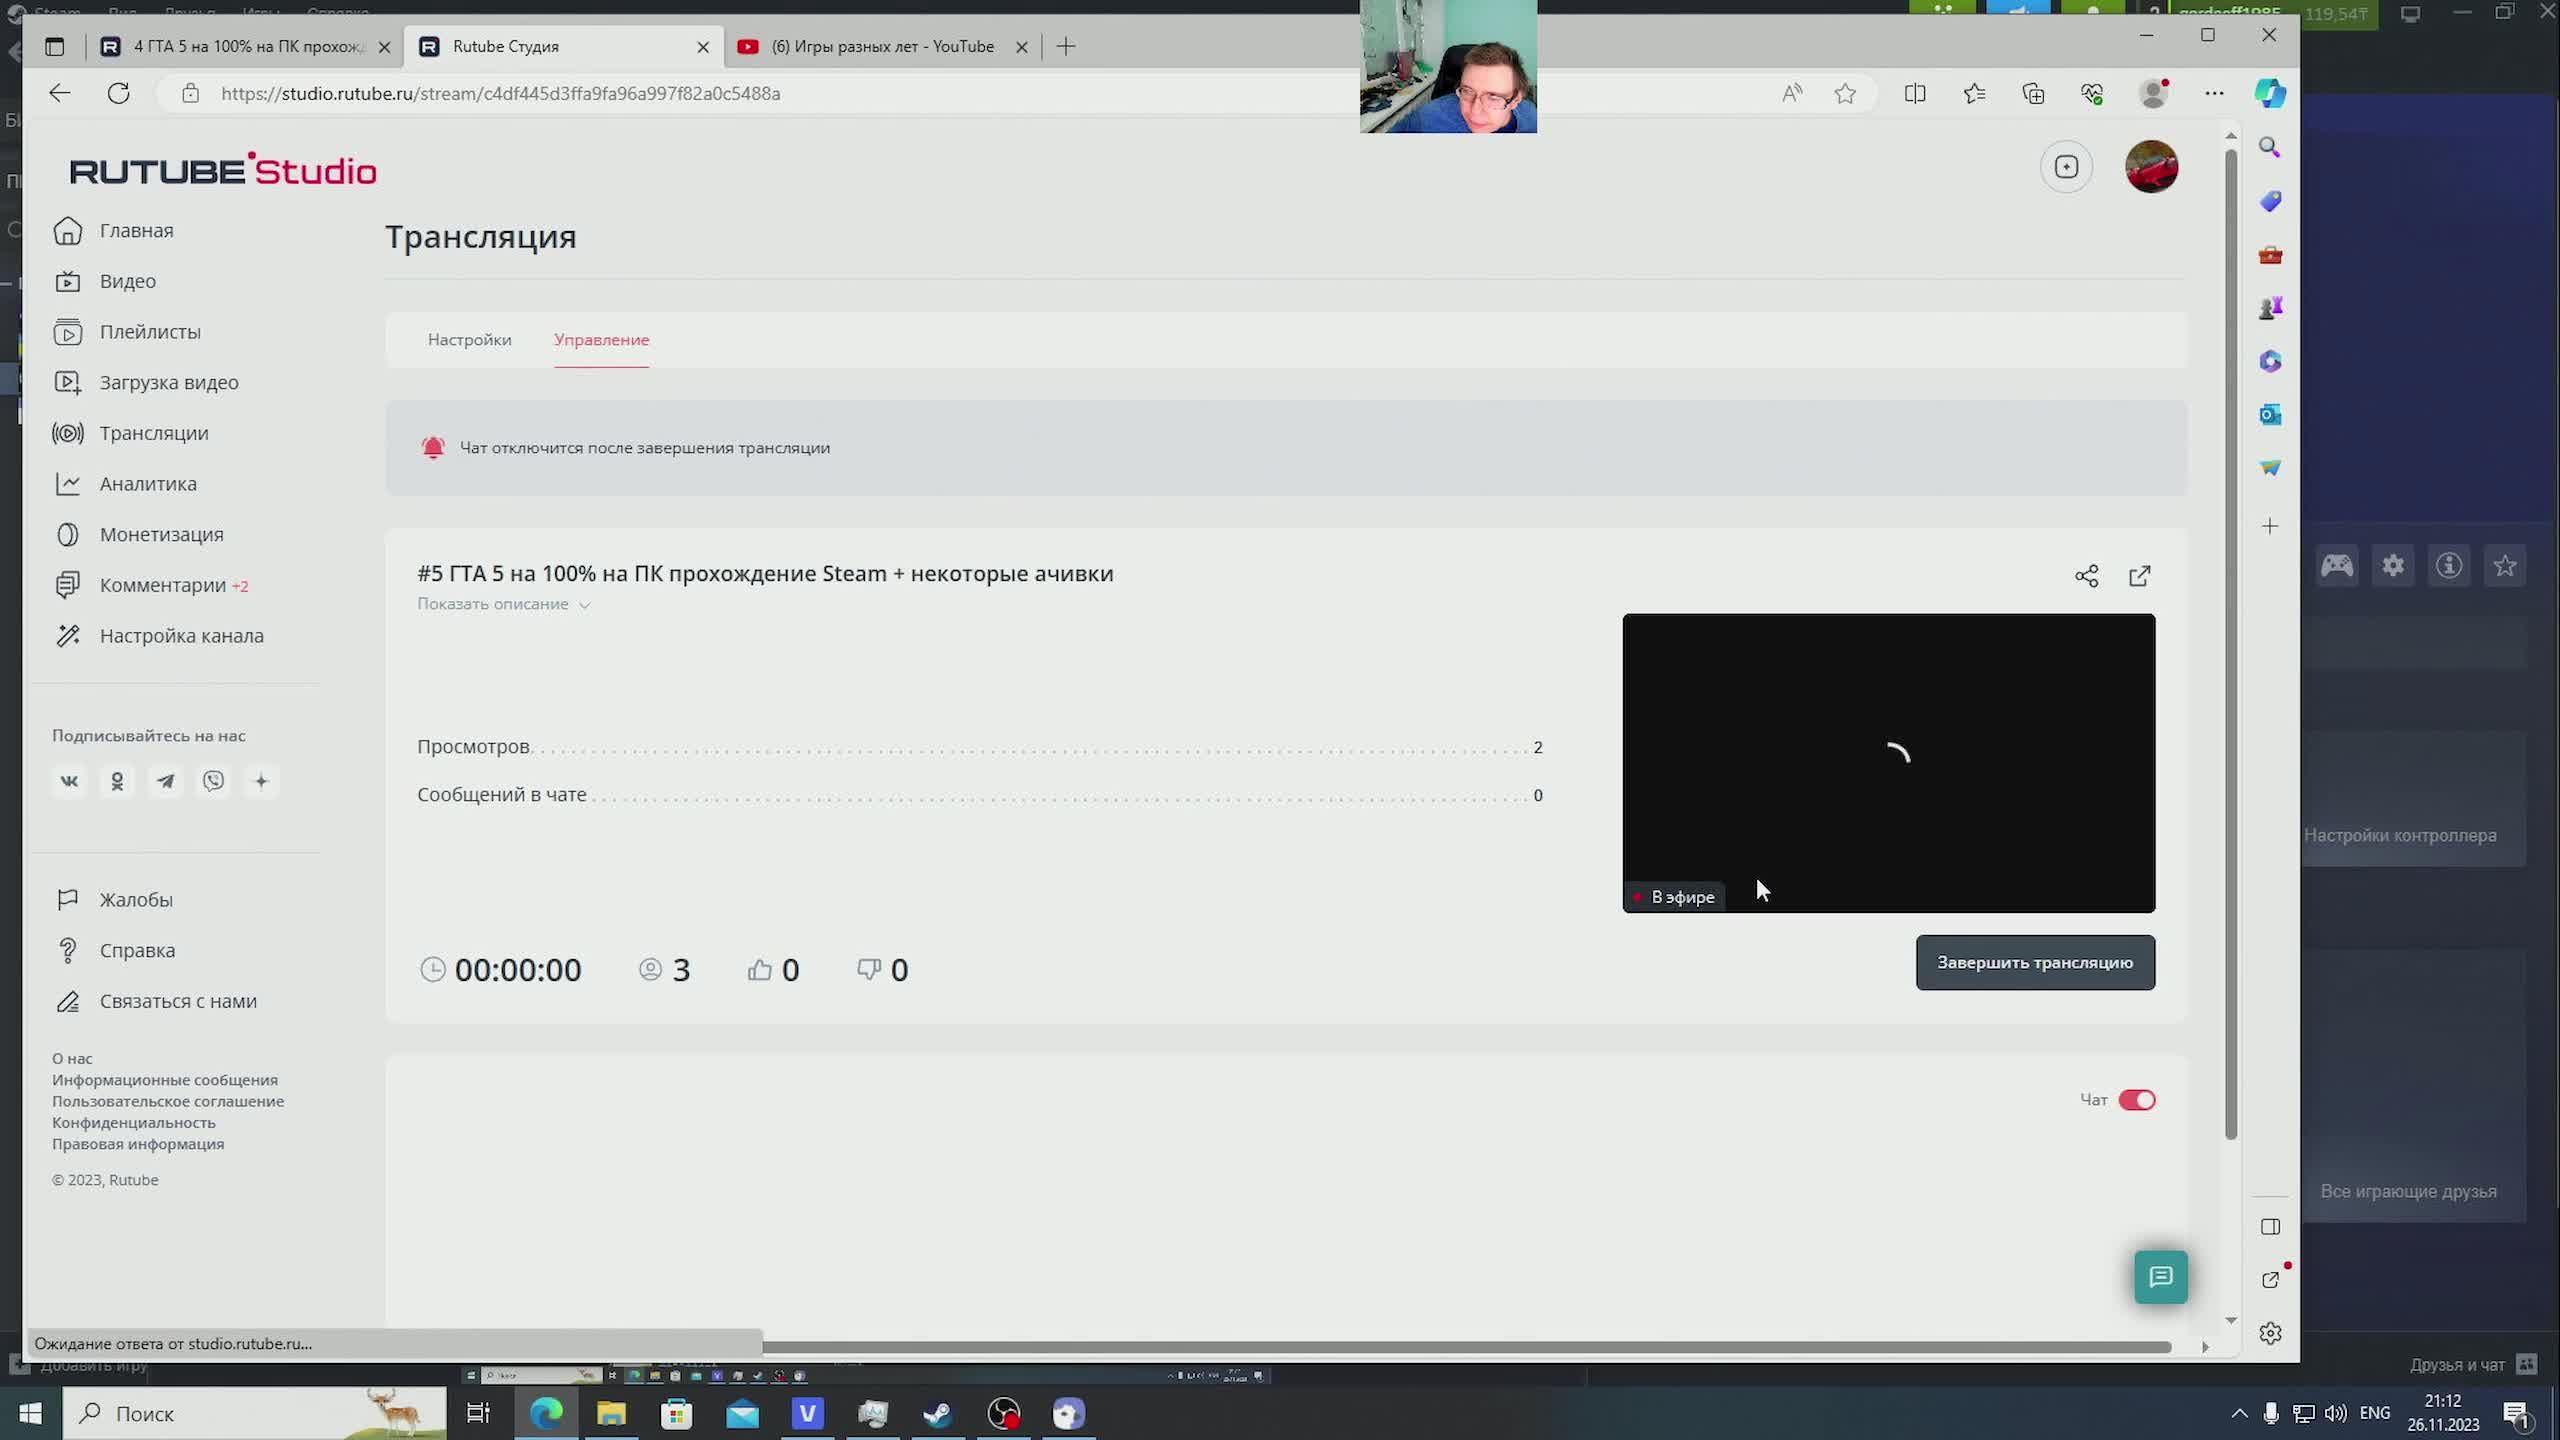The height and width of the screenshot is (1440, 2560).
Task: Click the add video plus icon in header
Action: (2066, 167)
